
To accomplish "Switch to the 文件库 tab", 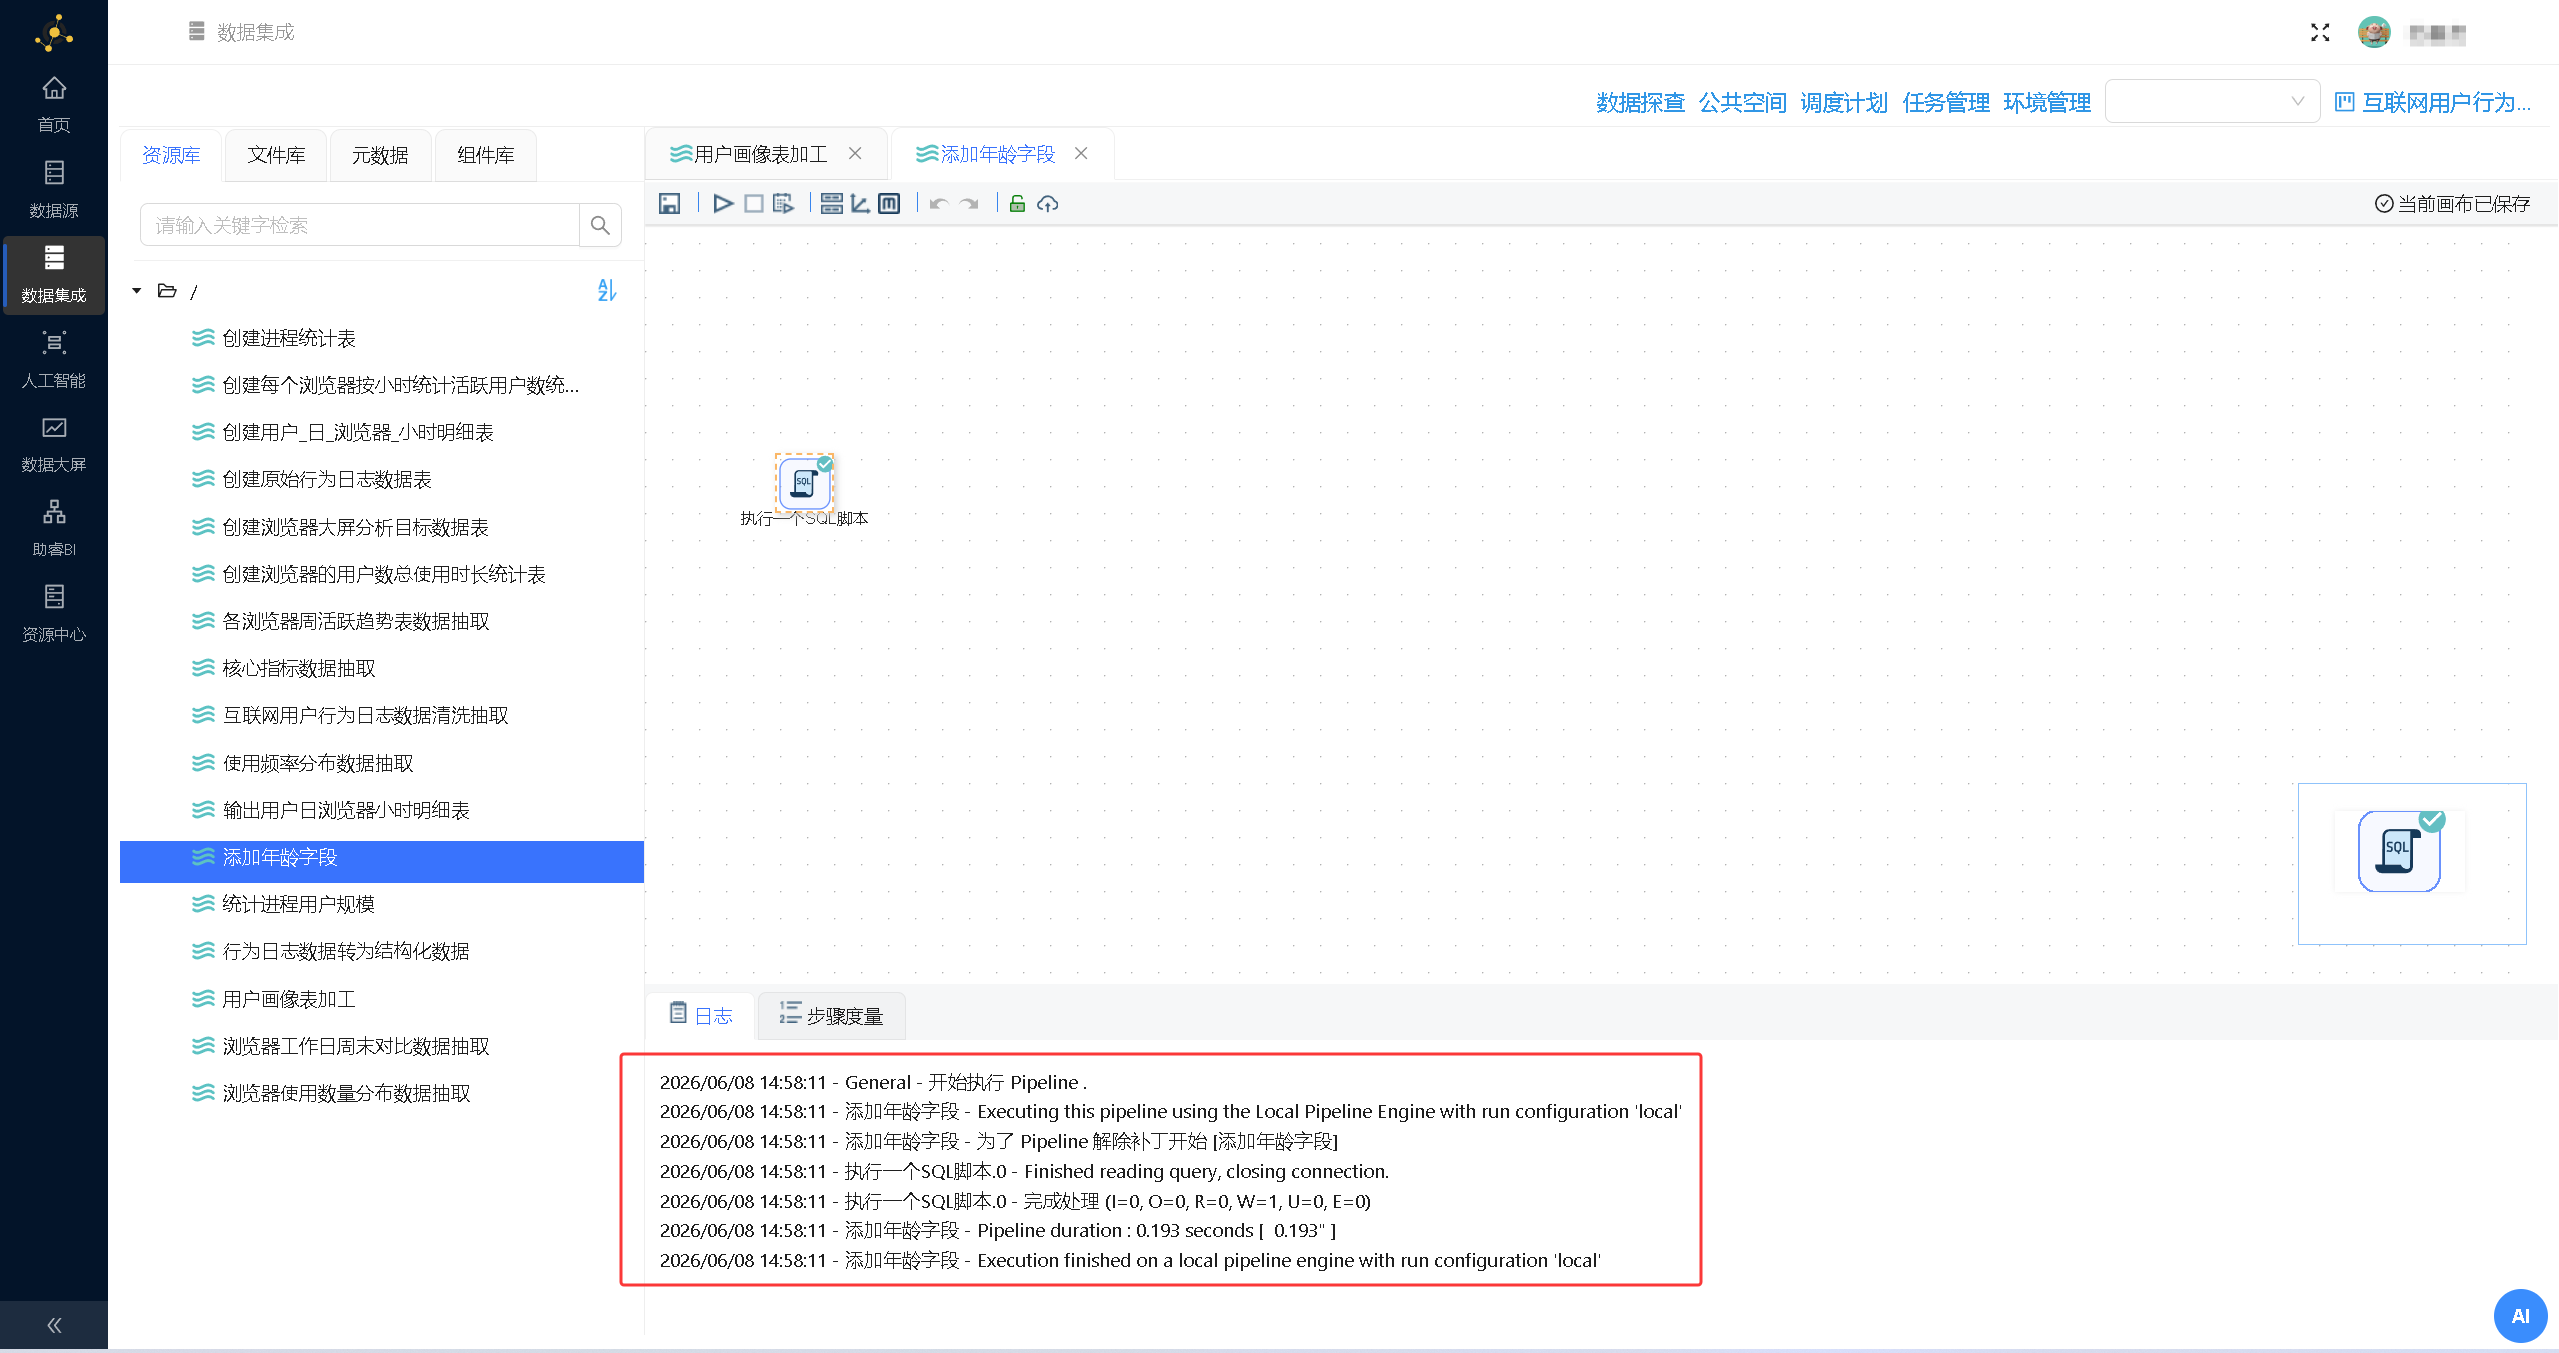I will tap(276, 155).
